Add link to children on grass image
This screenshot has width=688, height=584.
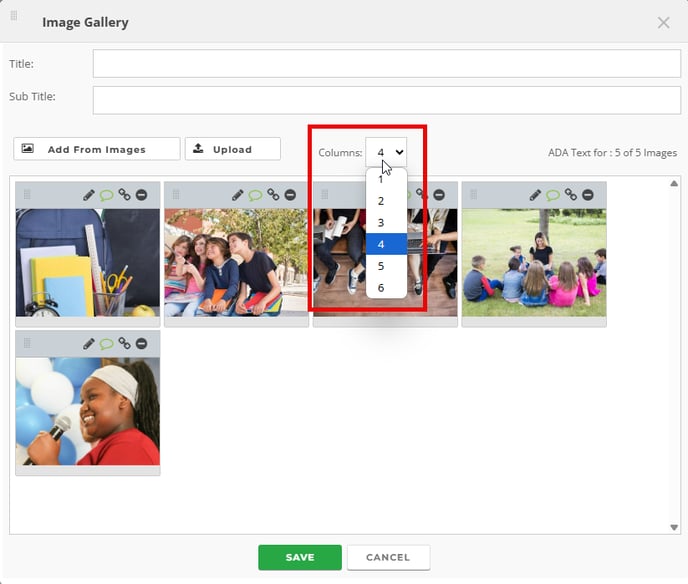571,194
